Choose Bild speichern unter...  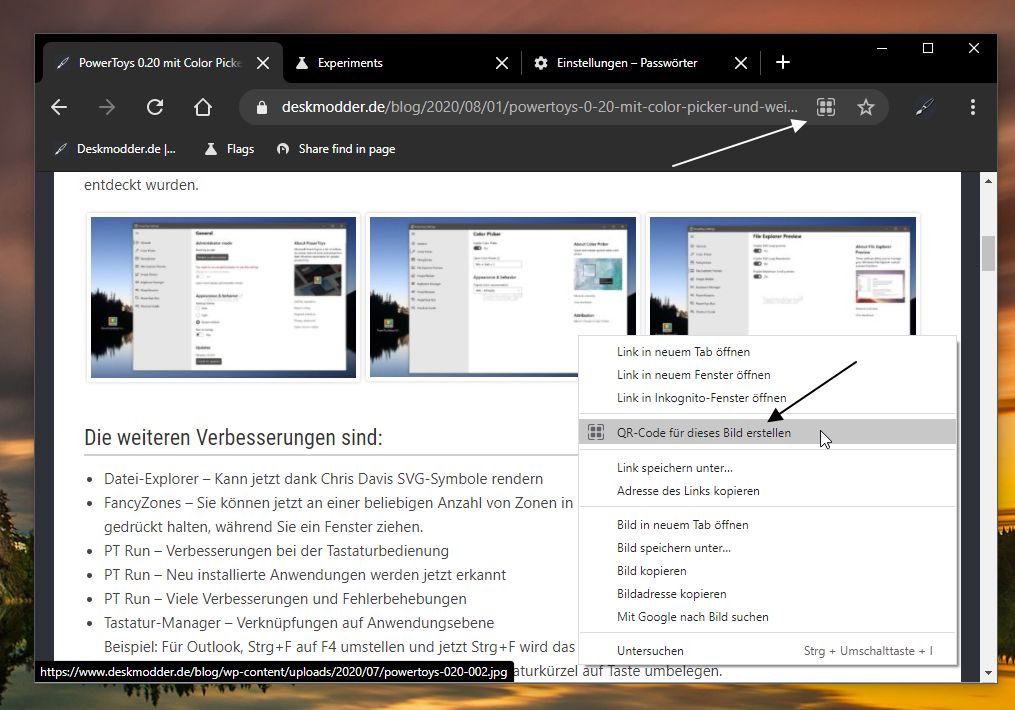coord(768,548)
